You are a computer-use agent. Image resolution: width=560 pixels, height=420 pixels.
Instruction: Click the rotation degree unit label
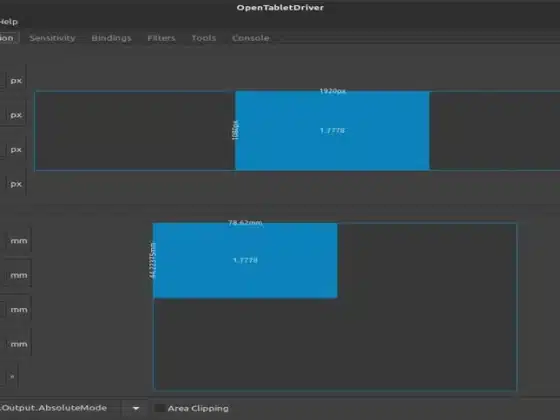tap(12, 376)
